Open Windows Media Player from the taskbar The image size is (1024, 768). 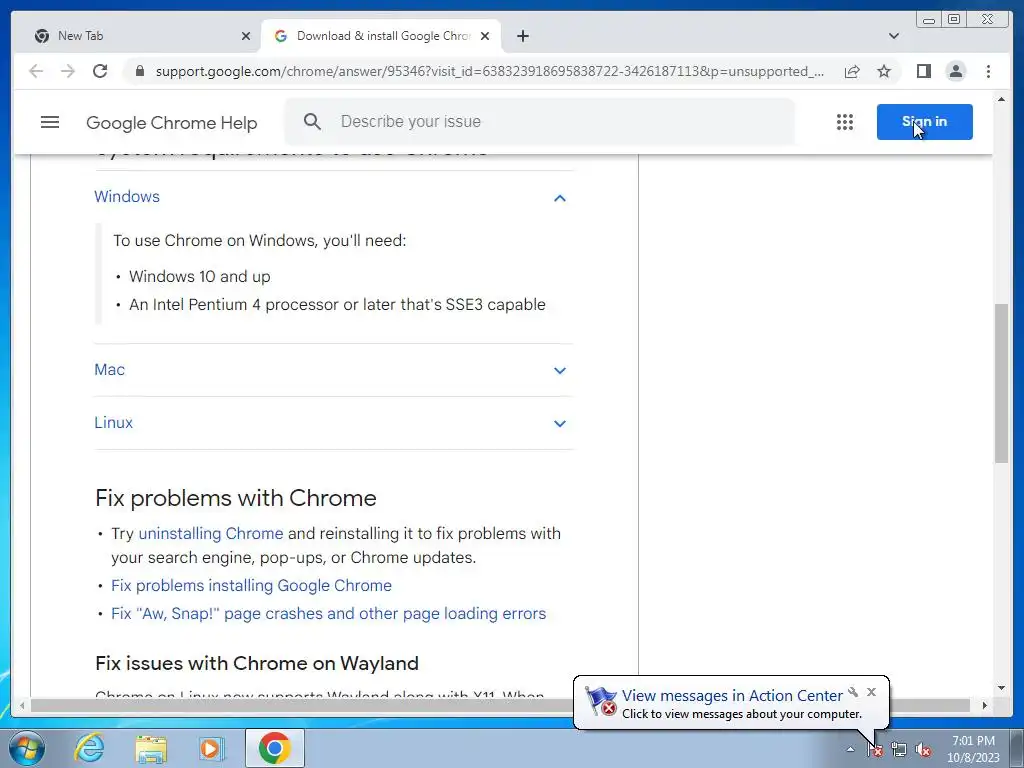click(x=210, y=748)
